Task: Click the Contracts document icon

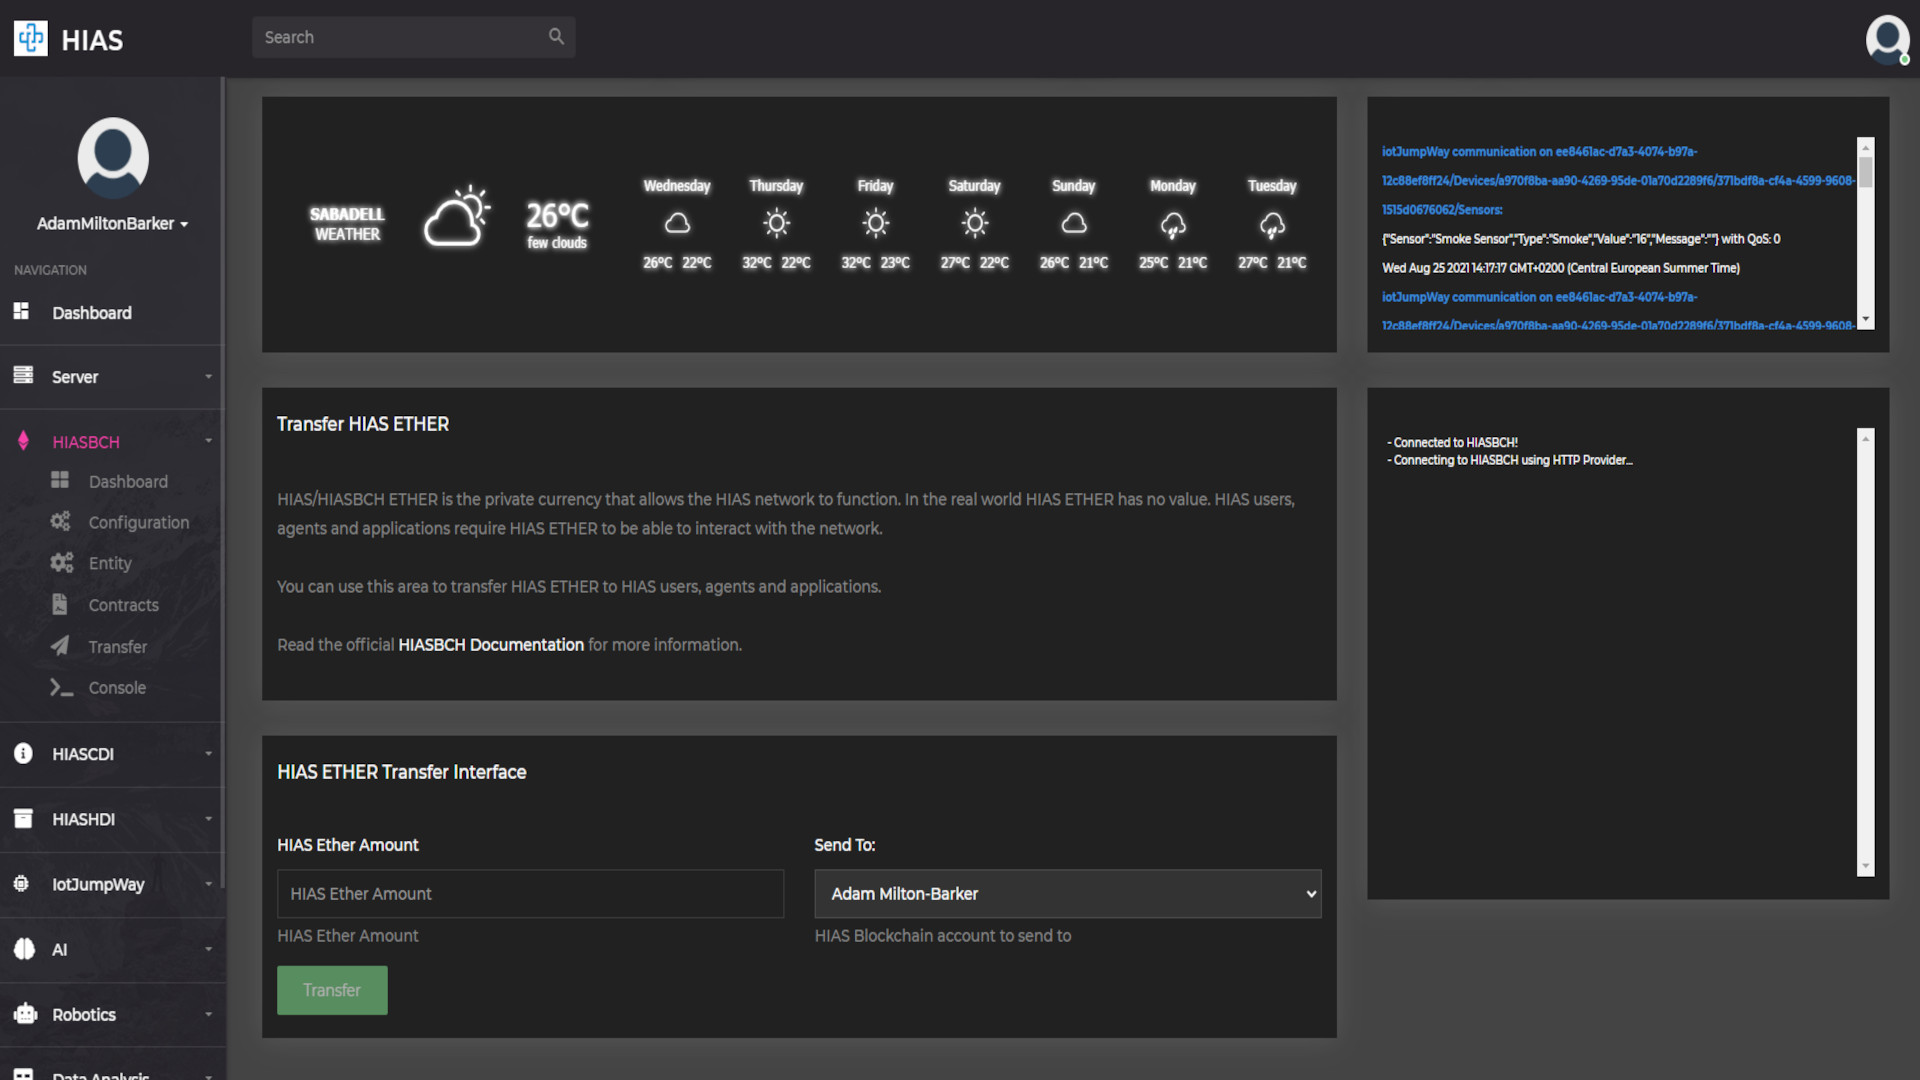Action: click(60, 605)
